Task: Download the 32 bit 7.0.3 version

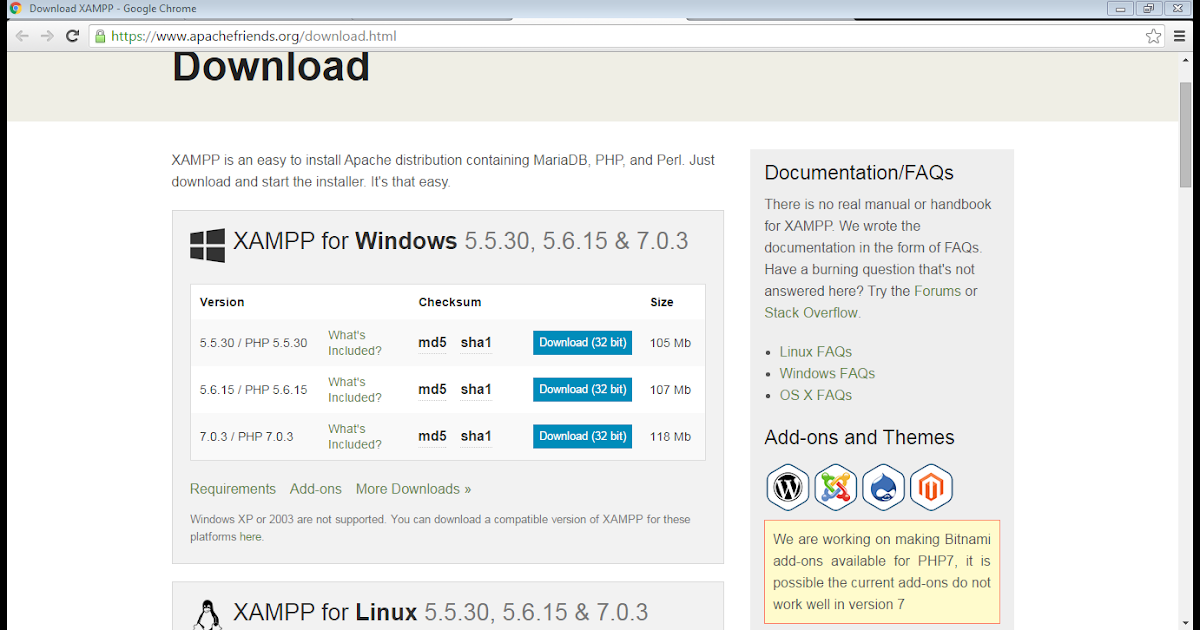Action: tap(582, 436)
